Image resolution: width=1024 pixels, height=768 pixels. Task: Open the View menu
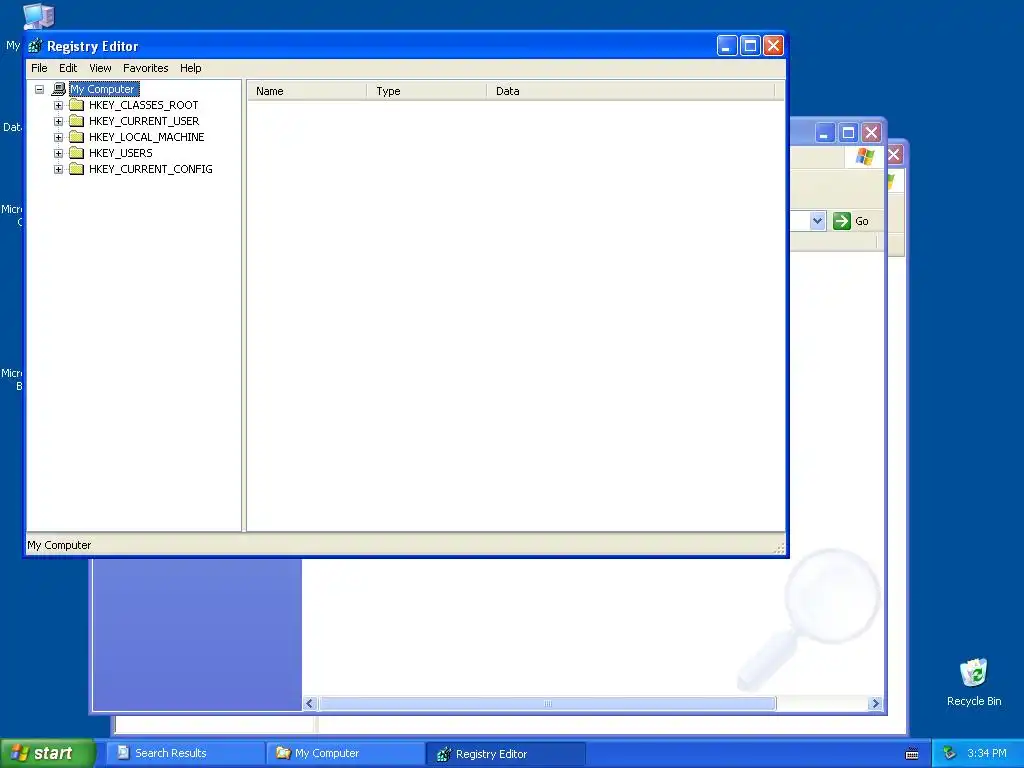click(100, 68)
